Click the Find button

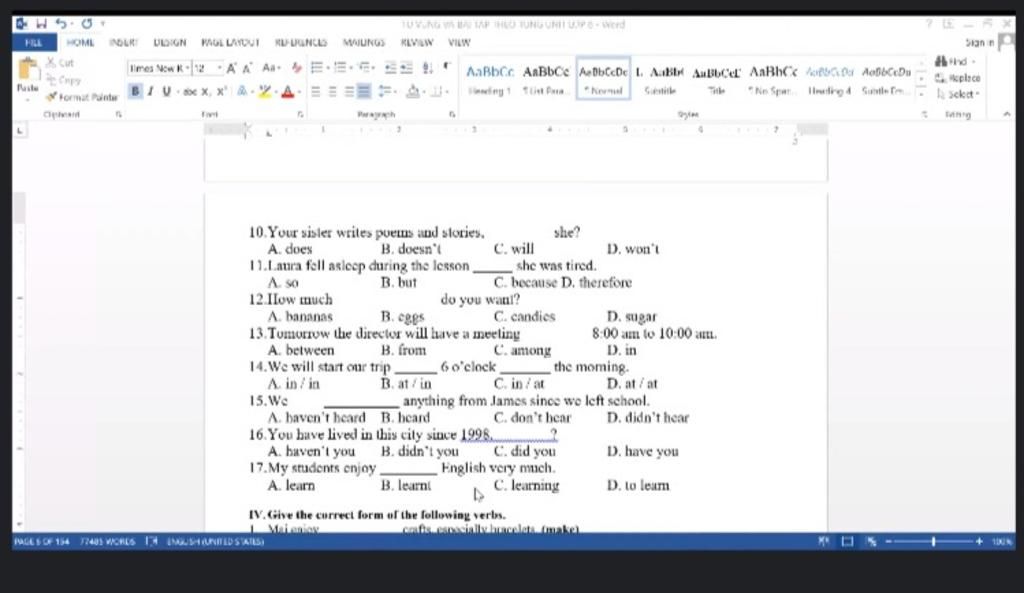point(955,61)
